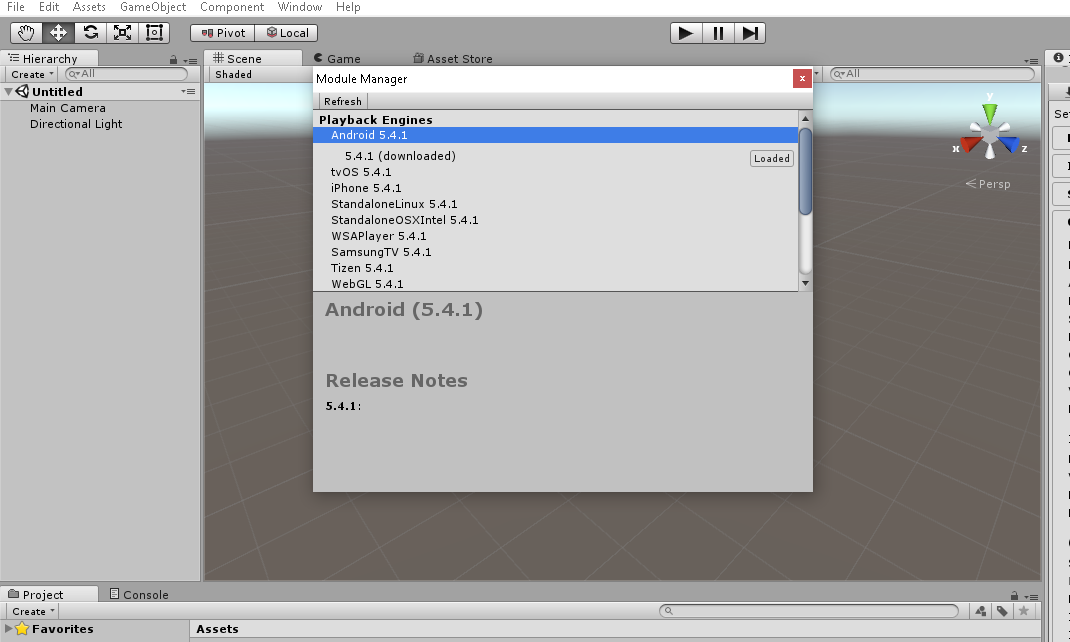The height and width of the screenshot is (642, 1070).
Task: Switch to the Game tab
Action: click(x=337, y=59)
